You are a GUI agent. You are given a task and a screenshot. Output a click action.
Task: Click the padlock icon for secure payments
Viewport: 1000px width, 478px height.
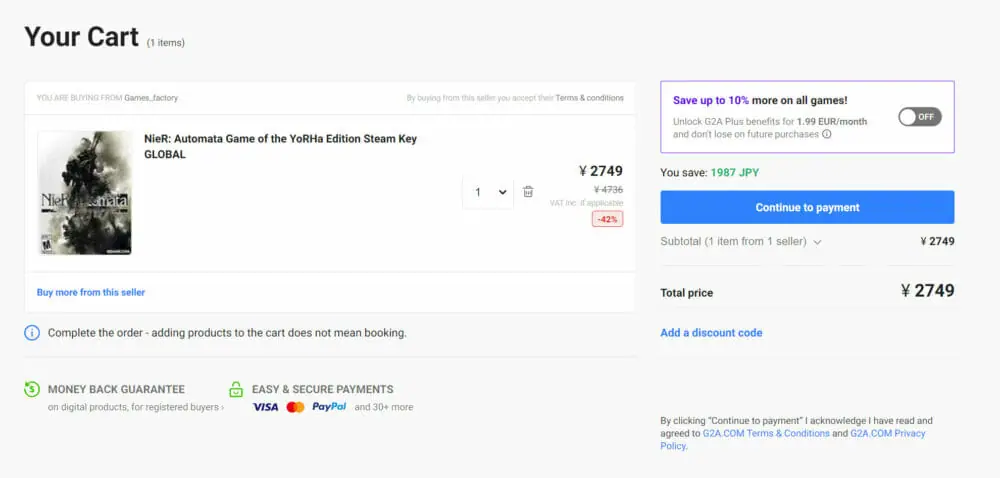(236, 389)
